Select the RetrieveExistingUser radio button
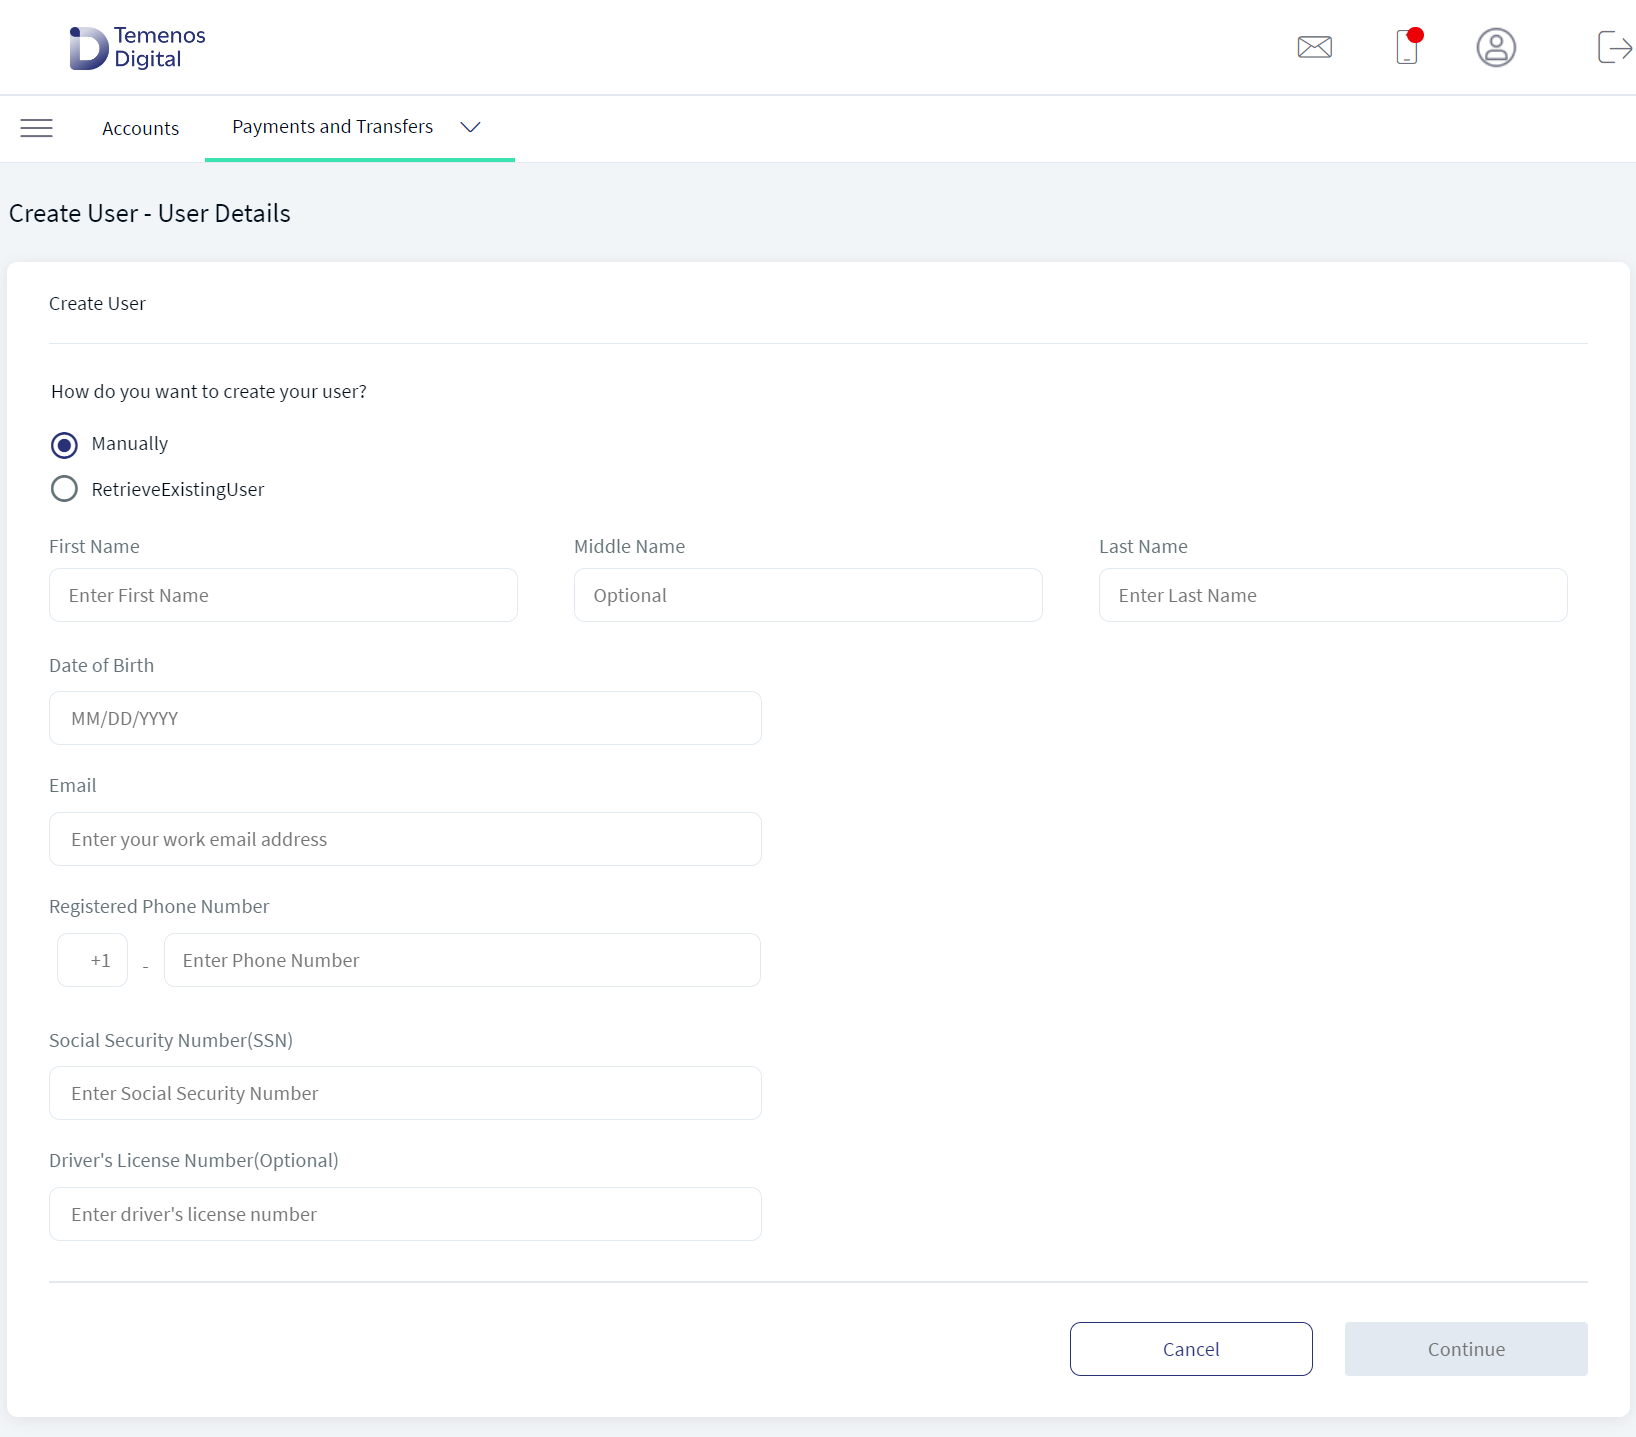The width and height of the screenshot is (1636, 1437). (64, 489)
